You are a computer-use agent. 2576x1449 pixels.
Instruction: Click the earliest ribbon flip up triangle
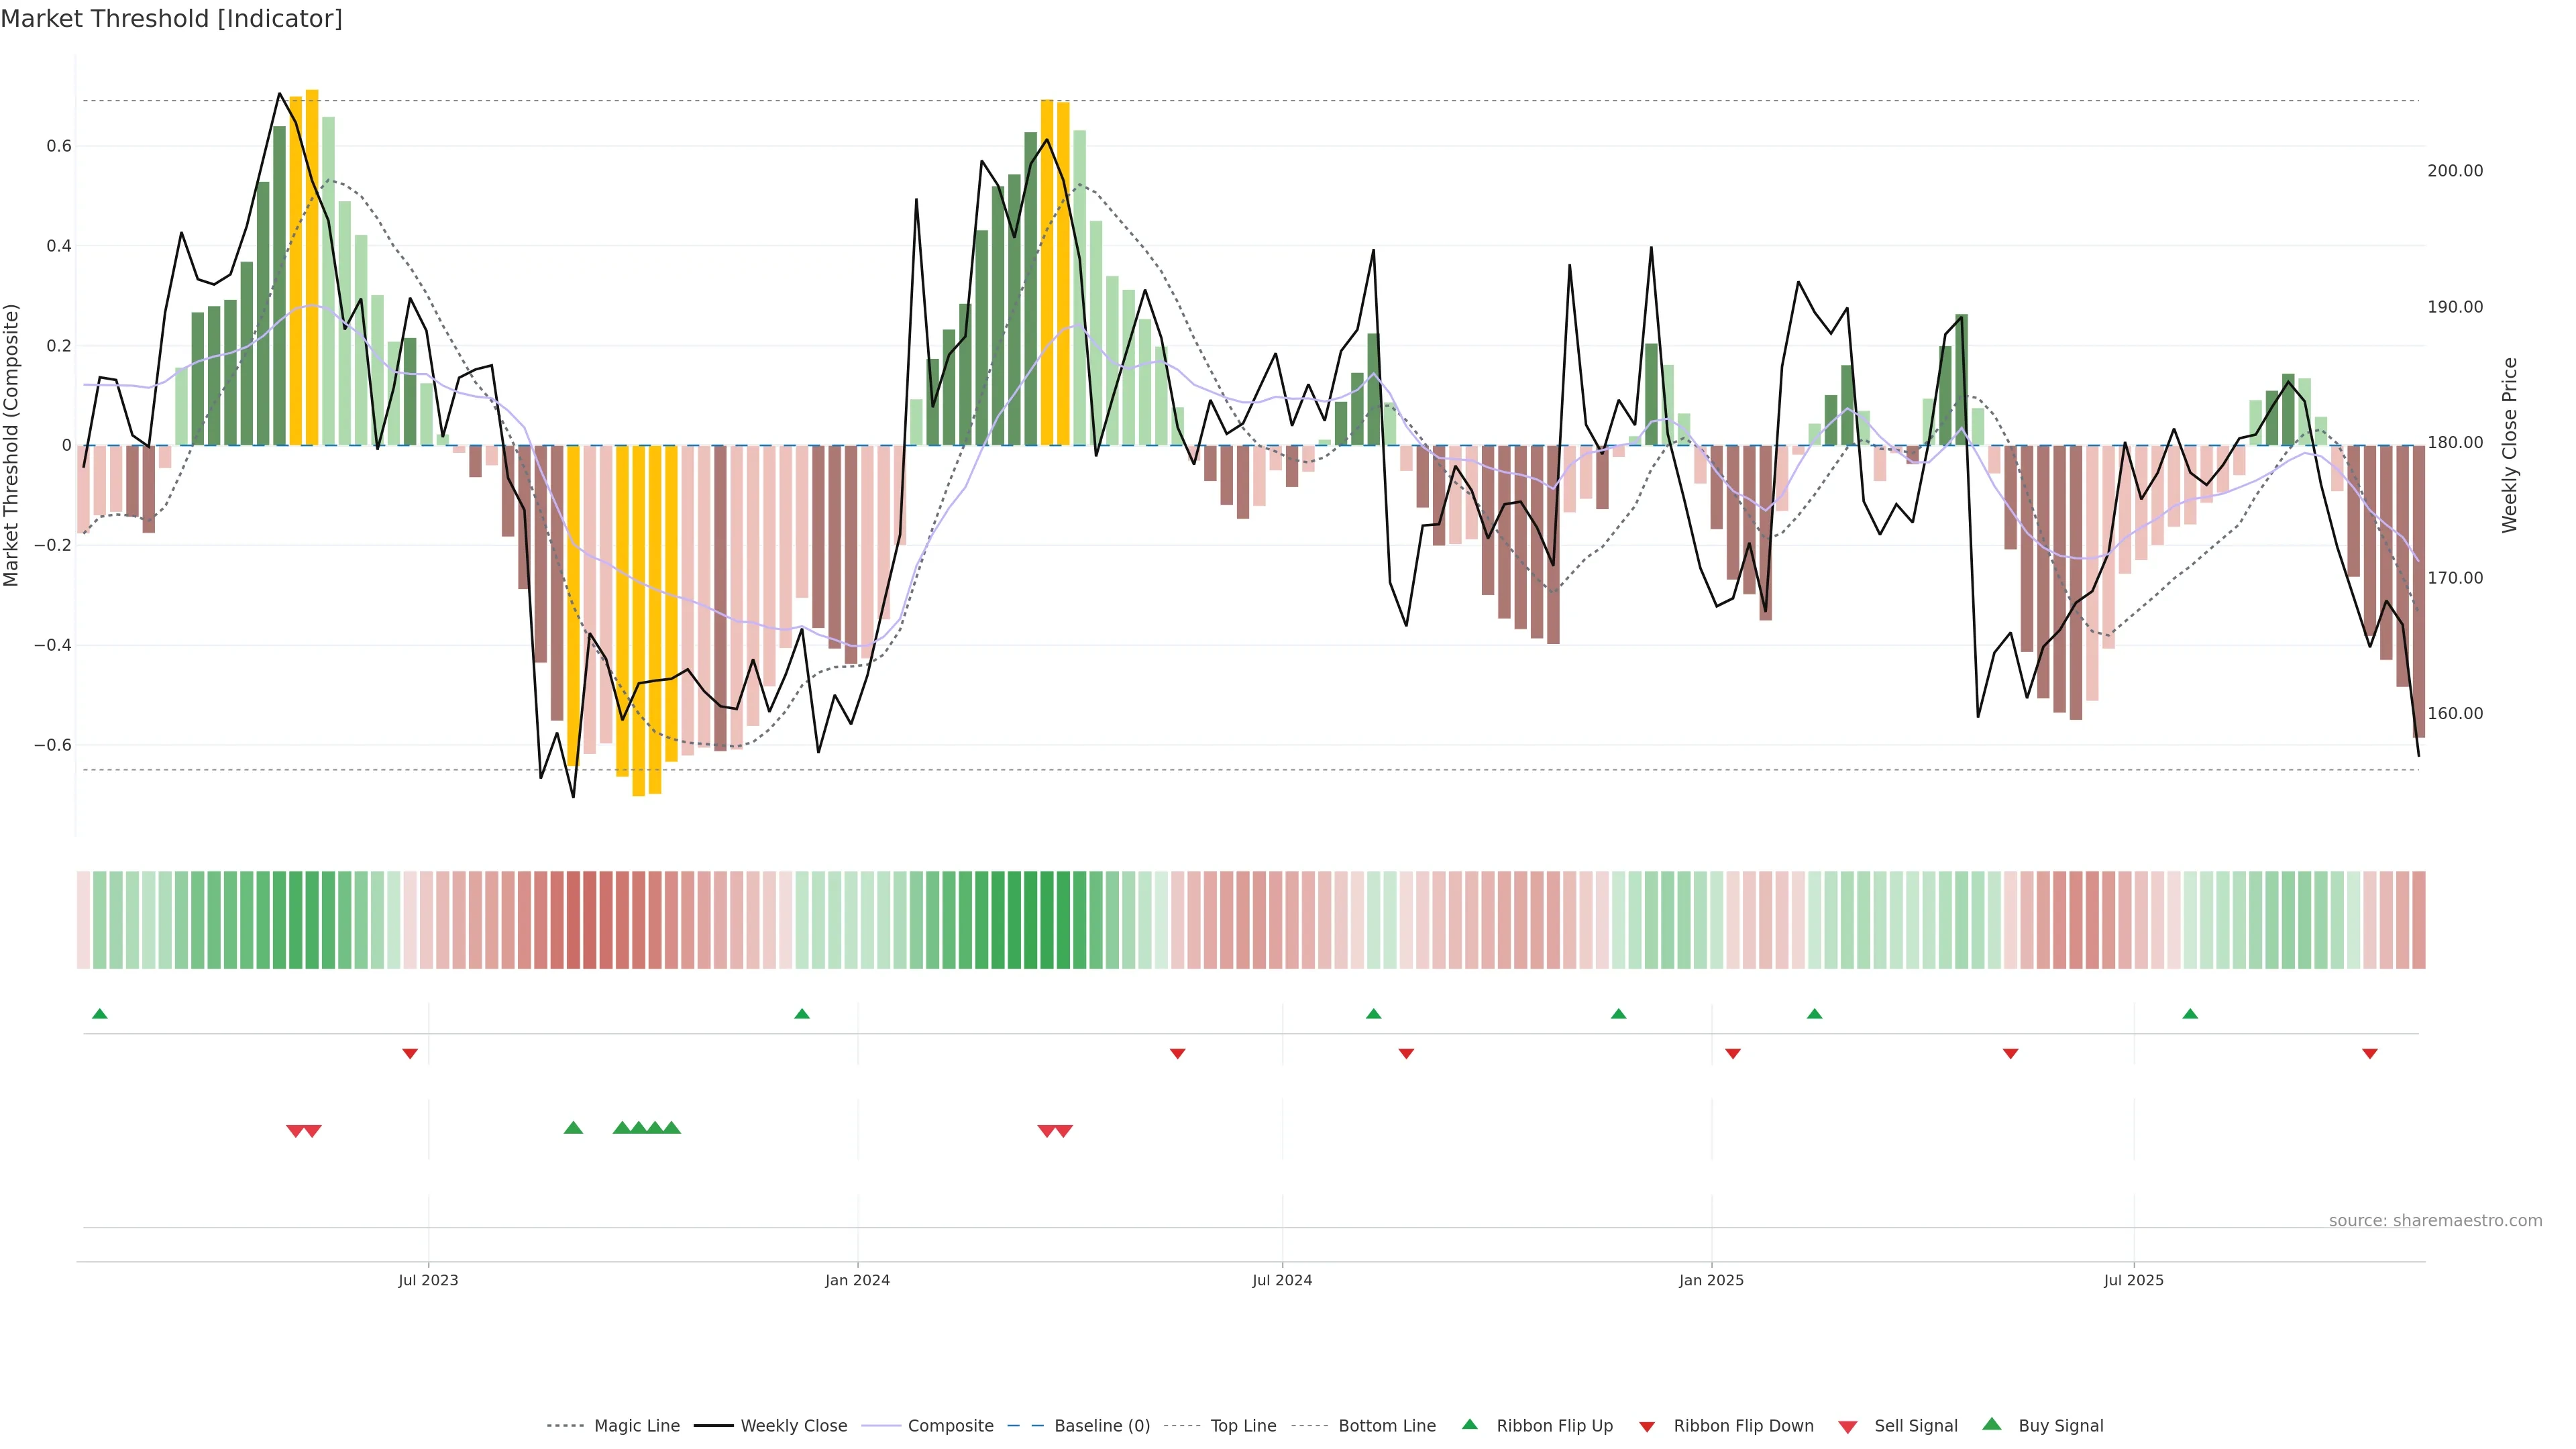click(x=99, y=1014)
